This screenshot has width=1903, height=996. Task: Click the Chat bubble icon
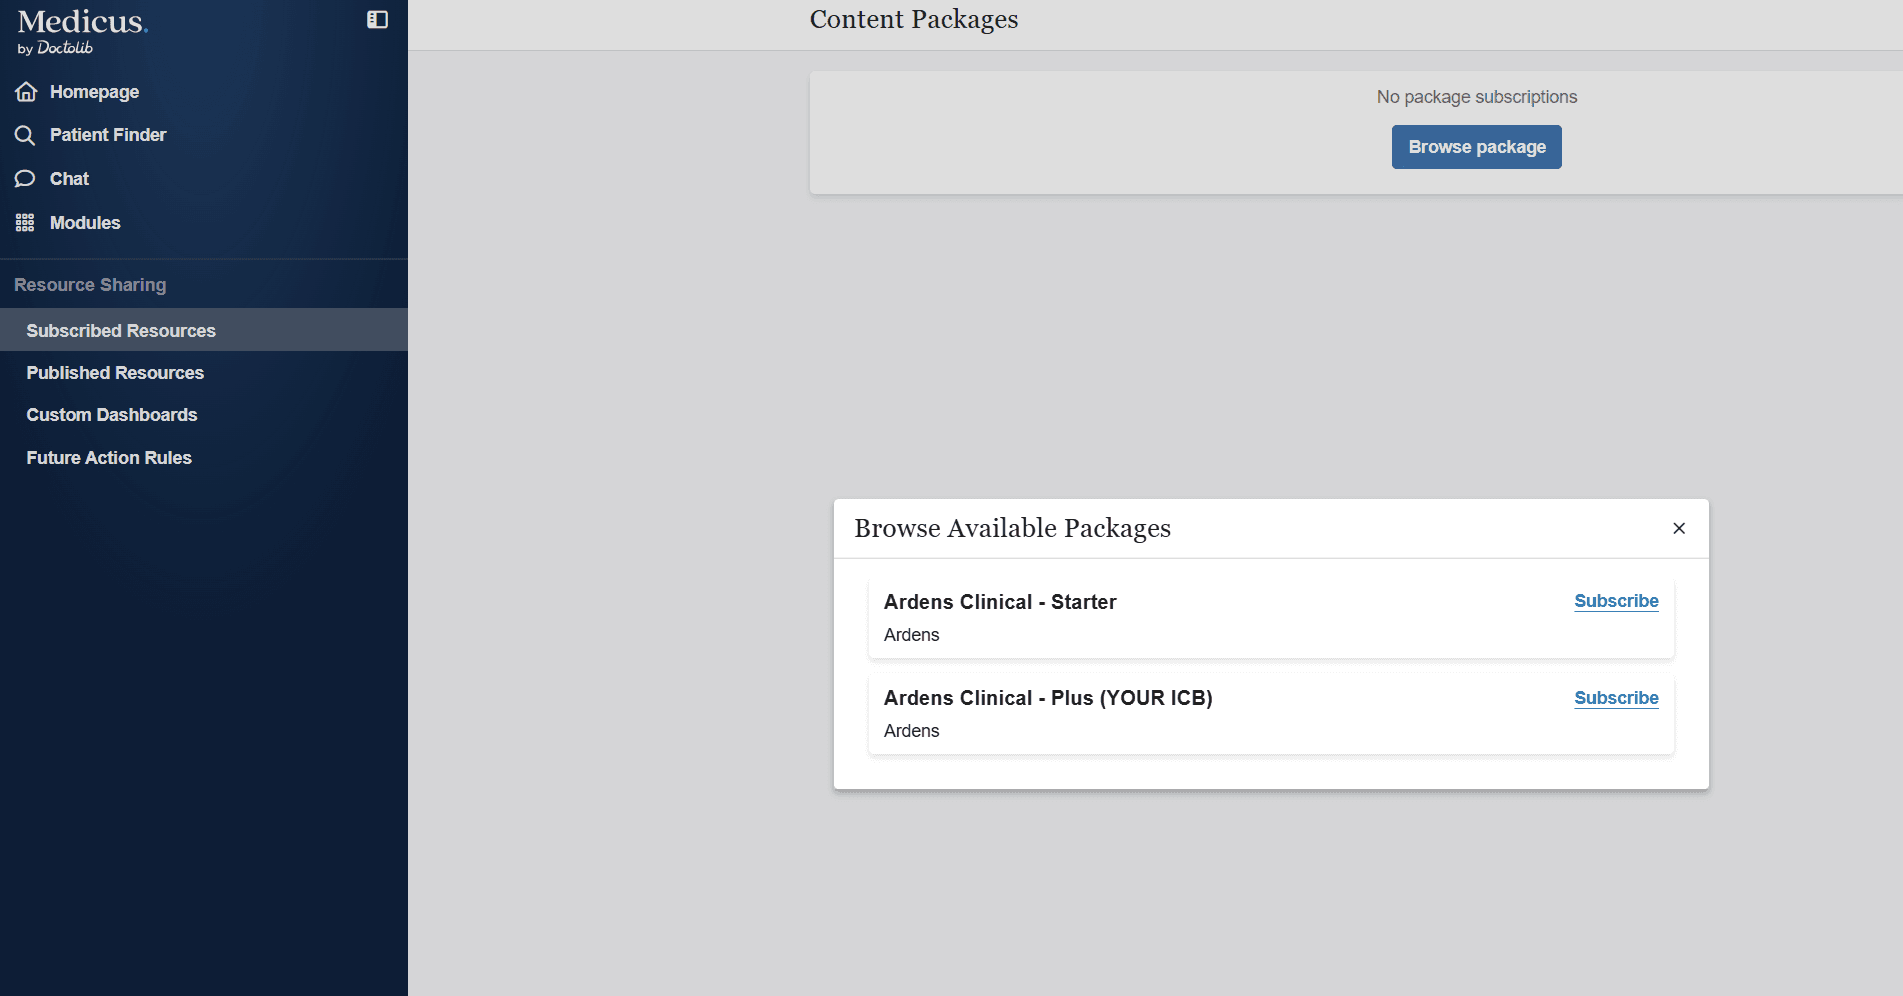[x=25, y=179]
